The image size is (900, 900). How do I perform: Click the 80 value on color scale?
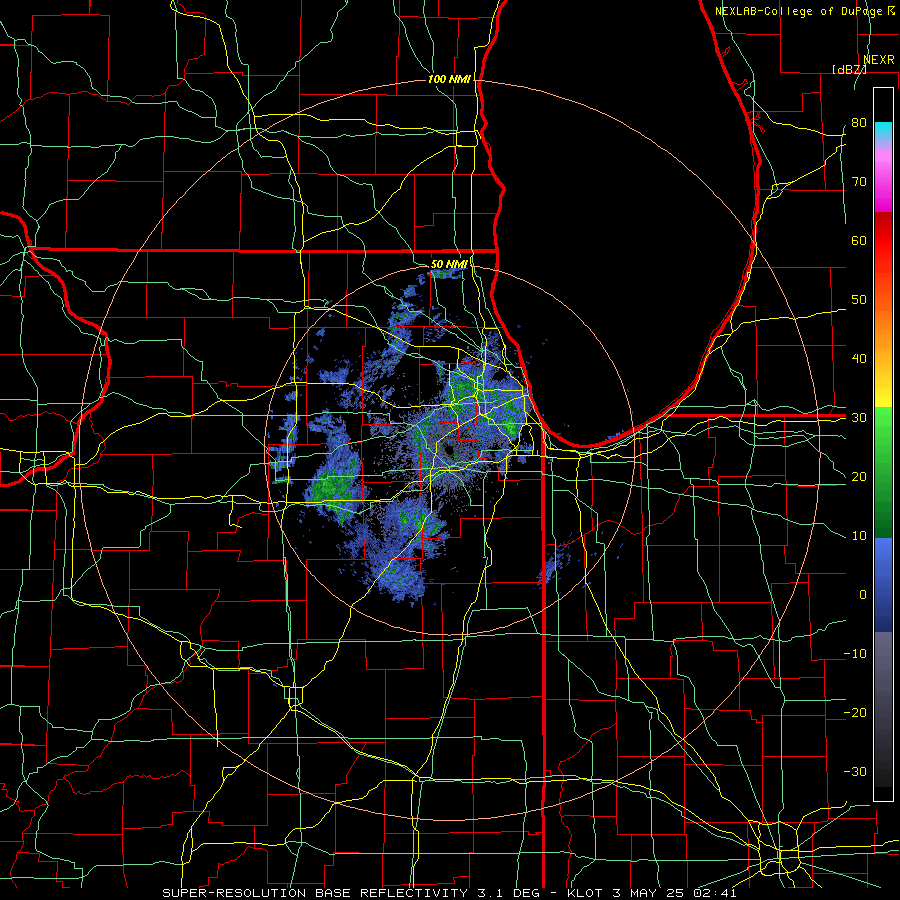[859, 123]
